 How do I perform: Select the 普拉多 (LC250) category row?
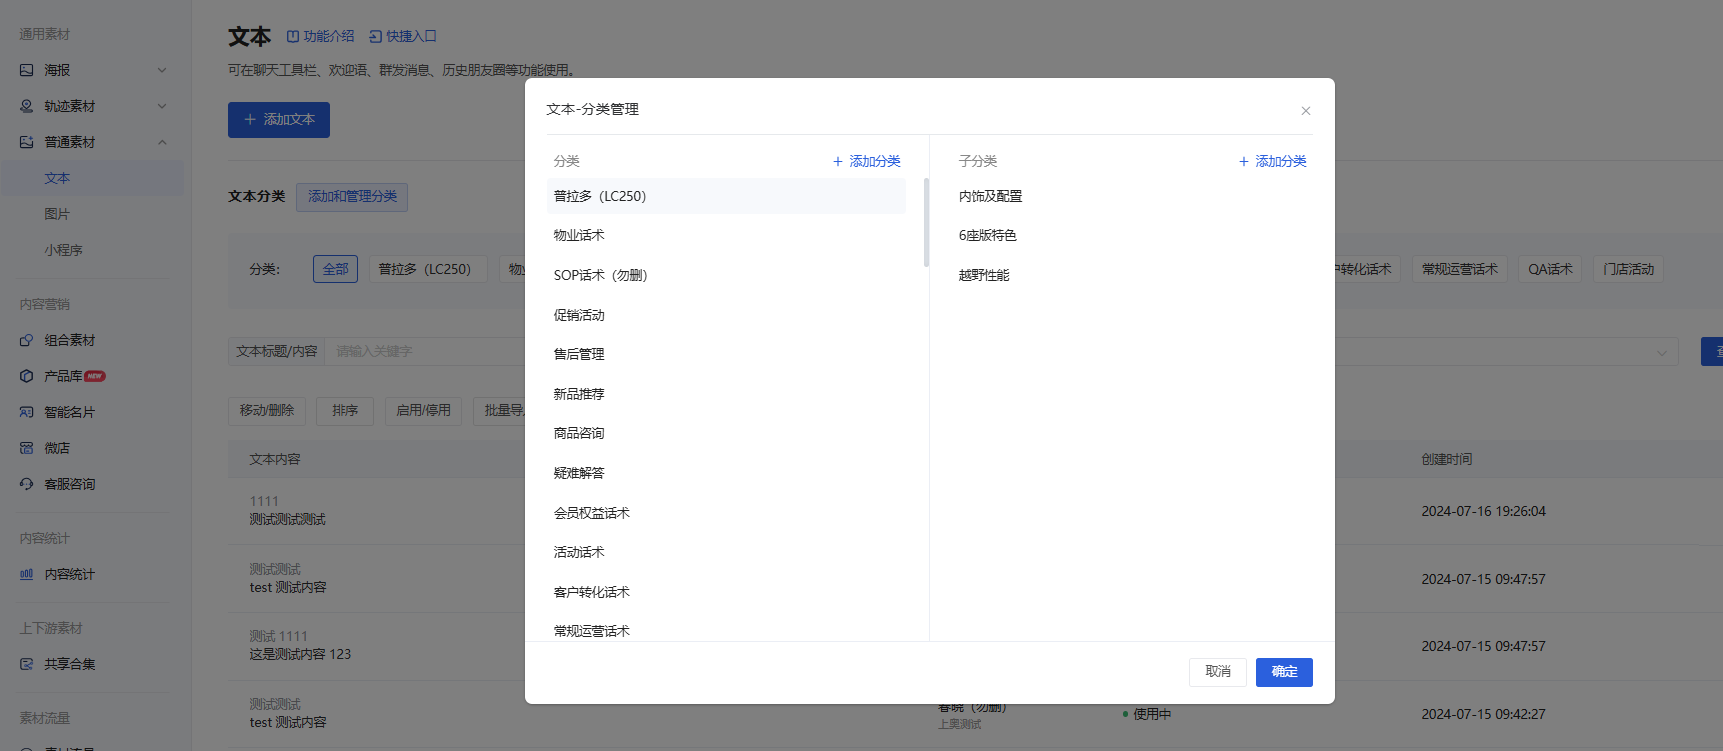coord(726,196)
